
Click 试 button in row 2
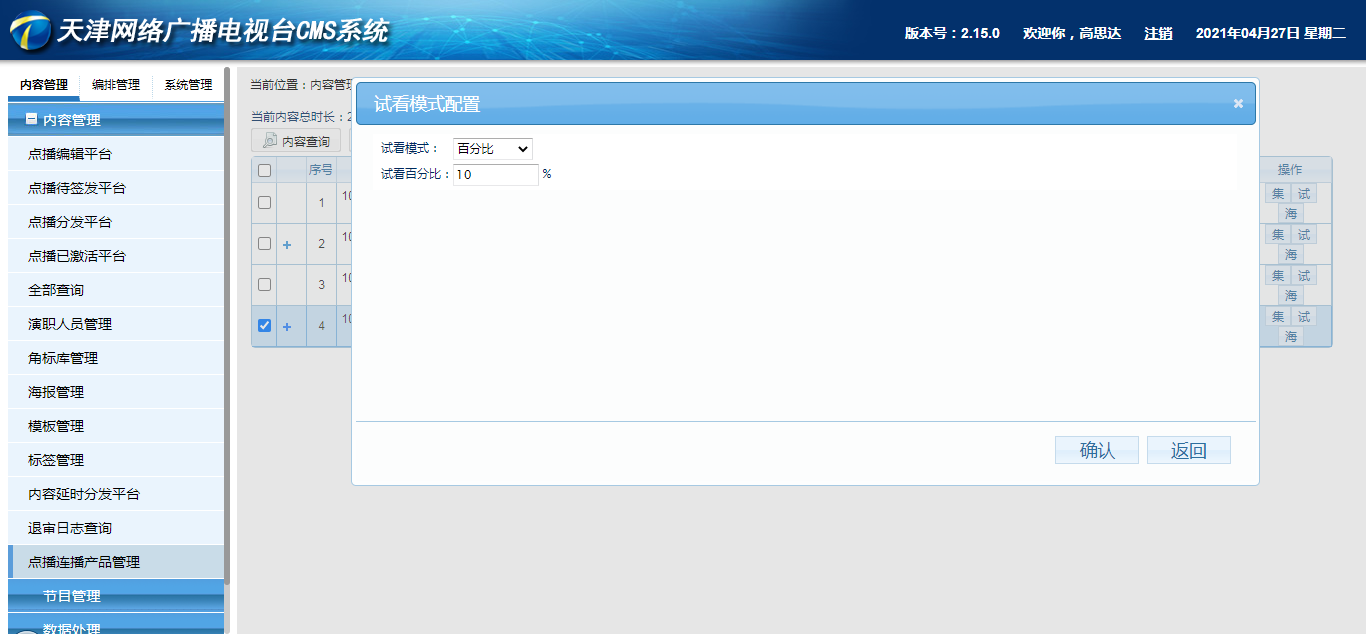click(1304, 235)
